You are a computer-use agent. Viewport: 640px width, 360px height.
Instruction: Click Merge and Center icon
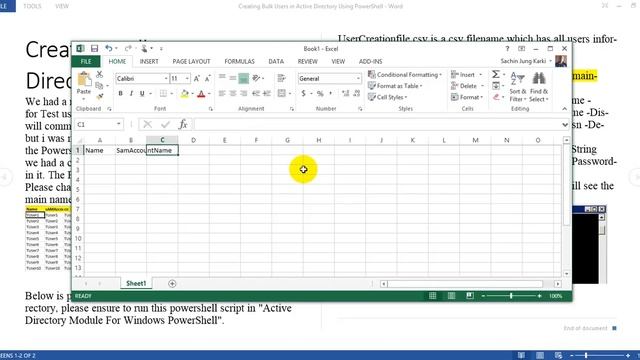[282, 93]
